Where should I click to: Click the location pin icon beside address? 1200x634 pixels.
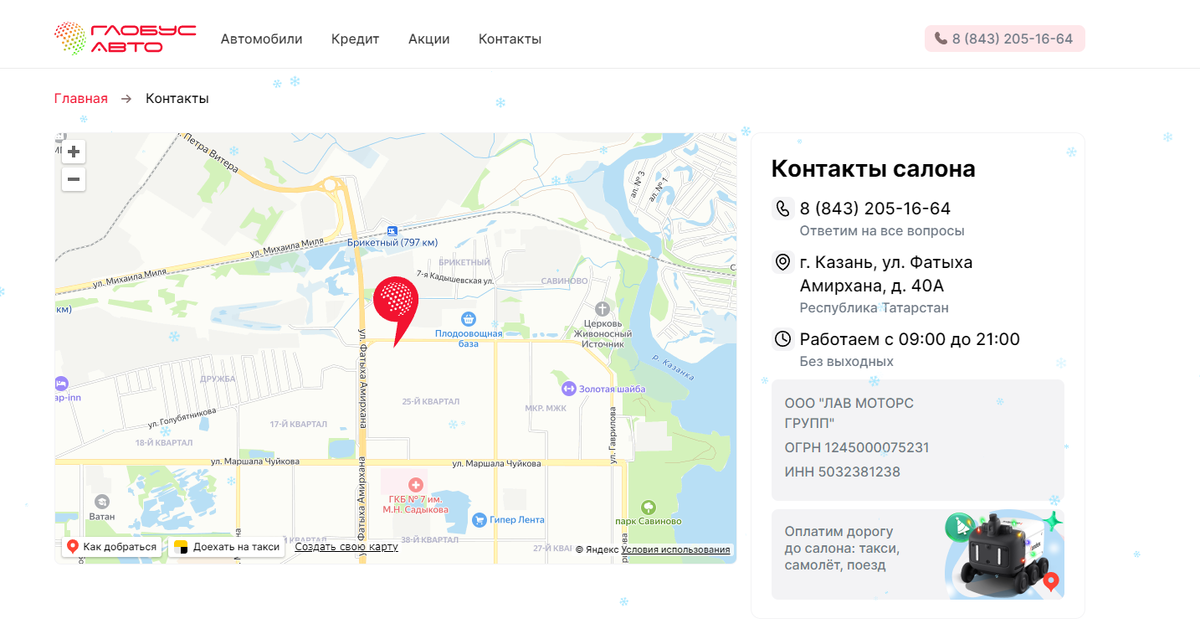783,262
